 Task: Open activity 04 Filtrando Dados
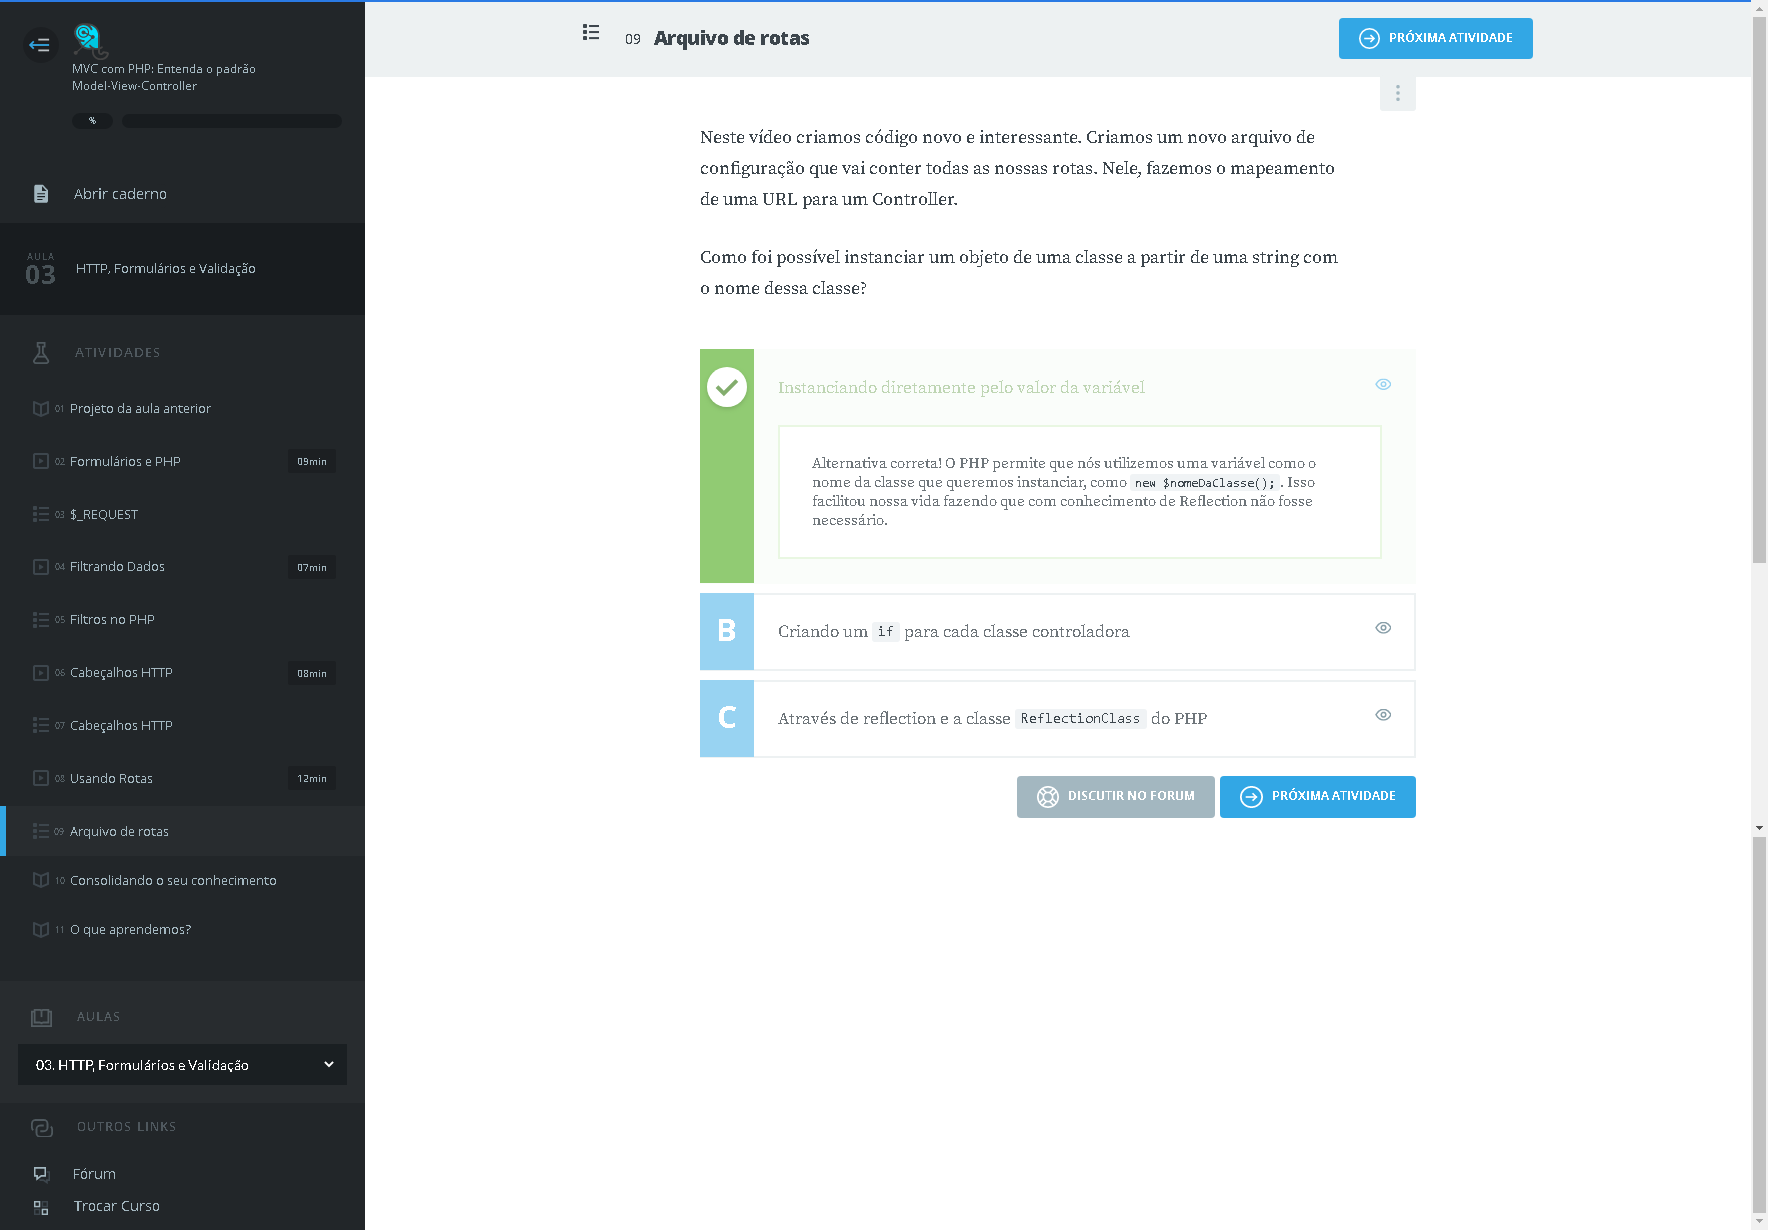pyautogui.click(x=117, y=567)
